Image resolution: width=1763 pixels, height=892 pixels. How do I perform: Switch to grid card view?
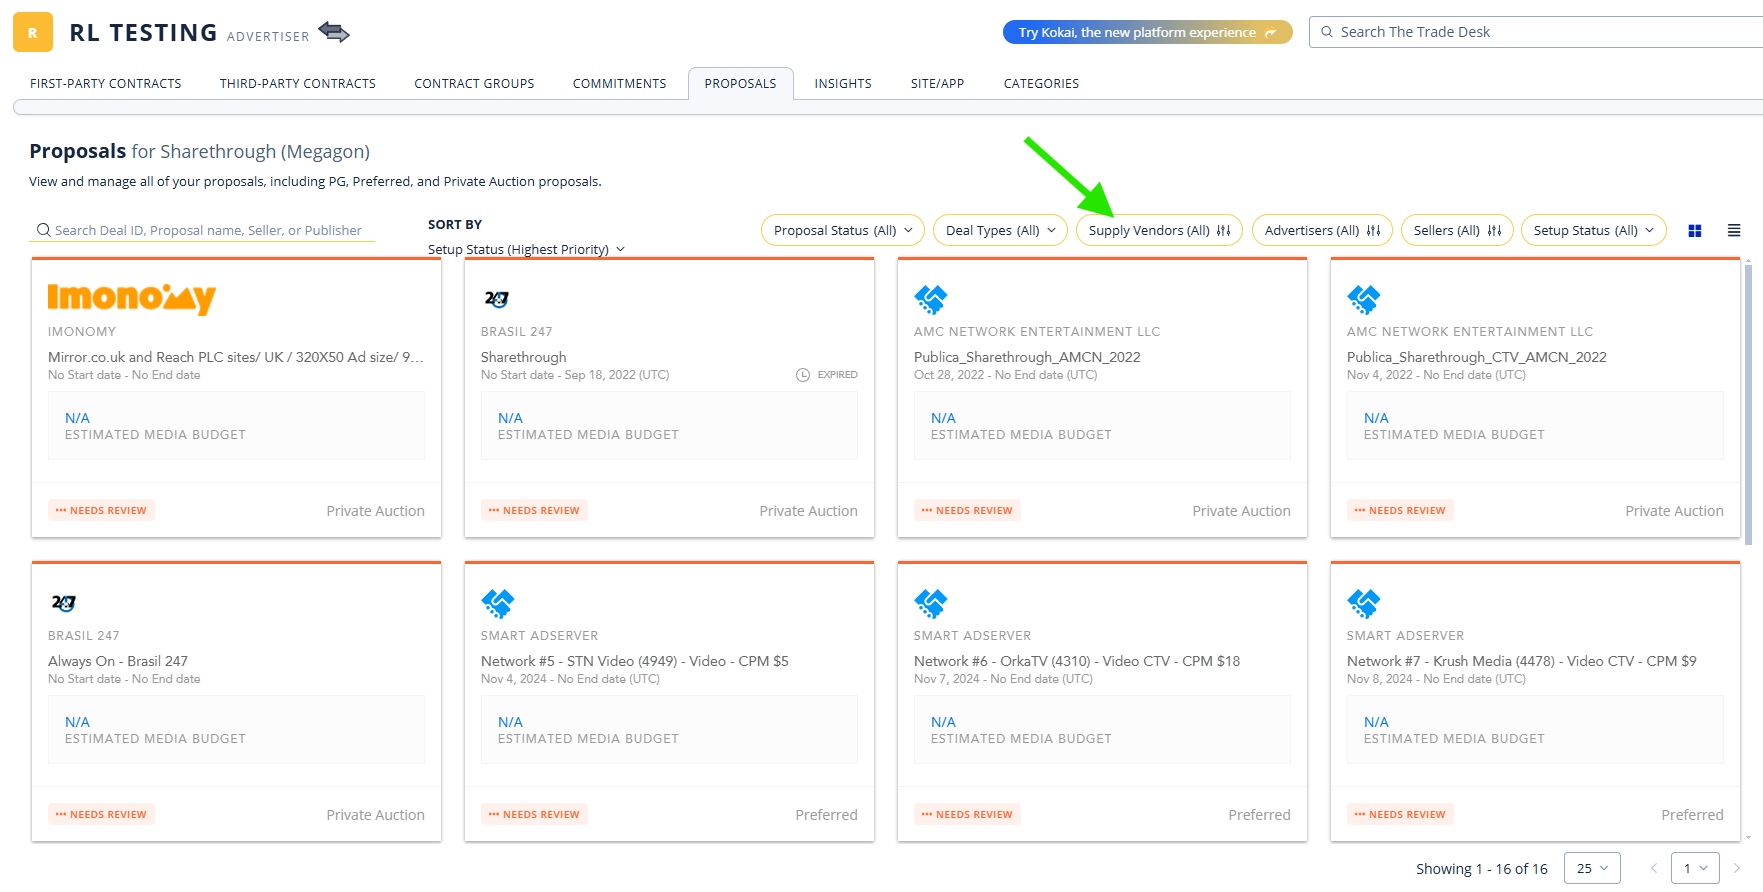click(x=1695, y=231)
